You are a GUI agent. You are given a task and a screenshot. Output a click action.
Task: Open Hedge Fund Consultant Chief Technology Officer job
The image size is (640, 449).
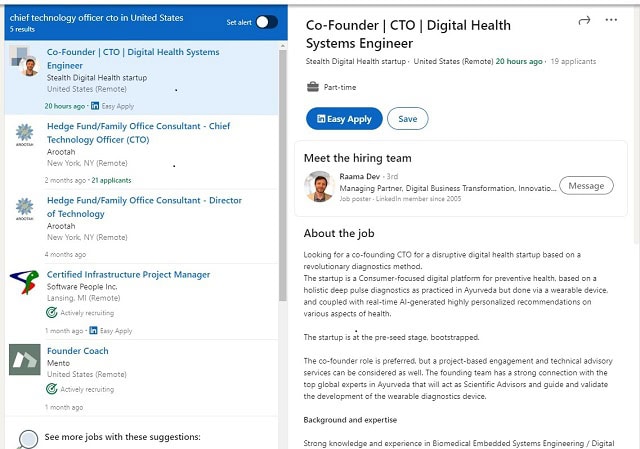pos(138,132)
